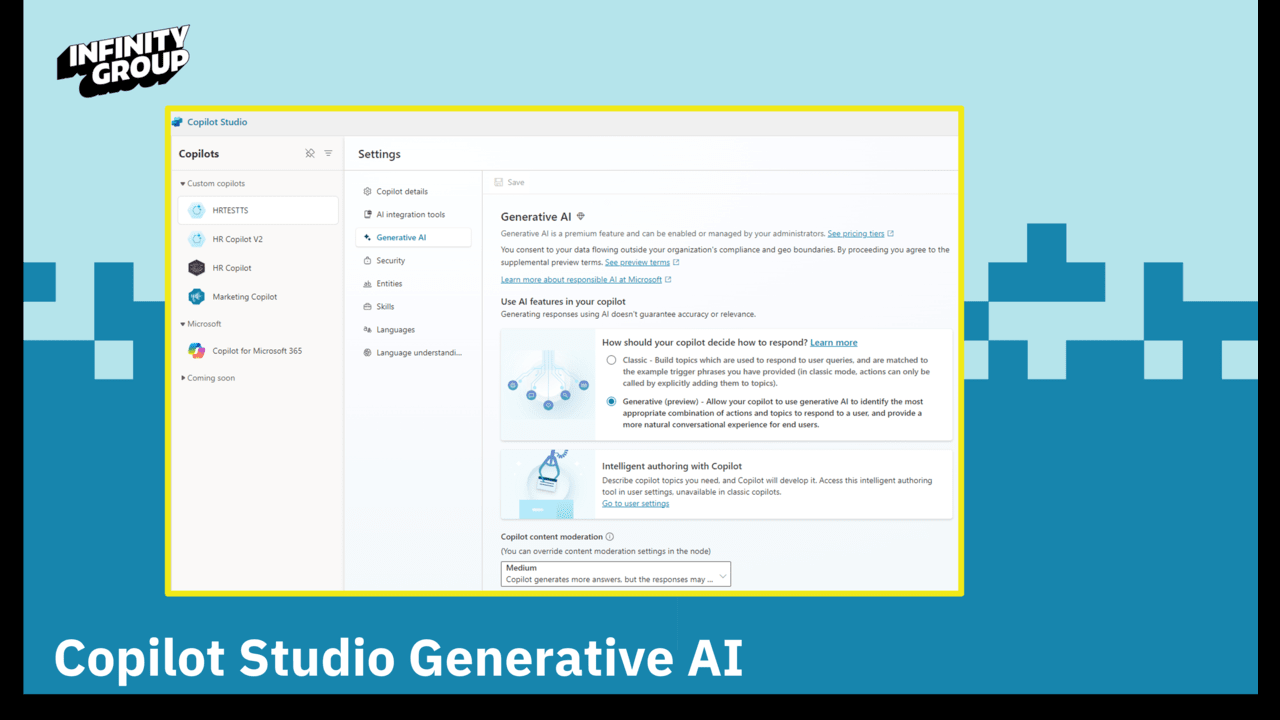This screenshot has height=720, width=1280.
Task: Open the filter icon in Copilots panel
Action: (328, 154)
